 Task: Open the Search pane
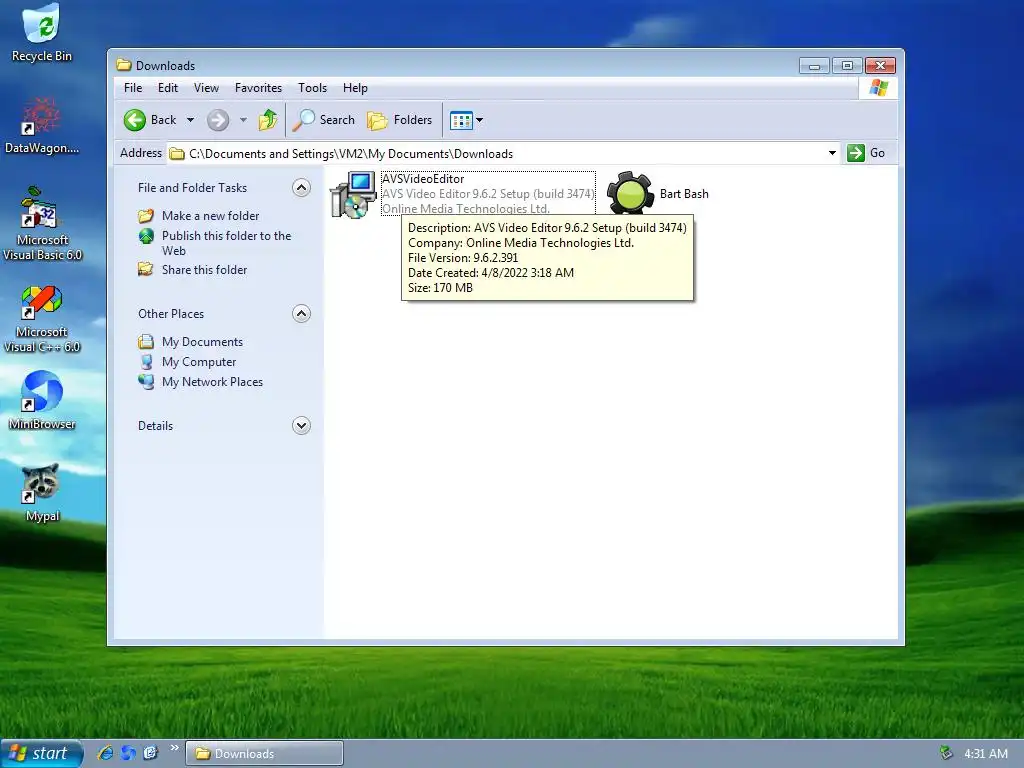point(324,120)
